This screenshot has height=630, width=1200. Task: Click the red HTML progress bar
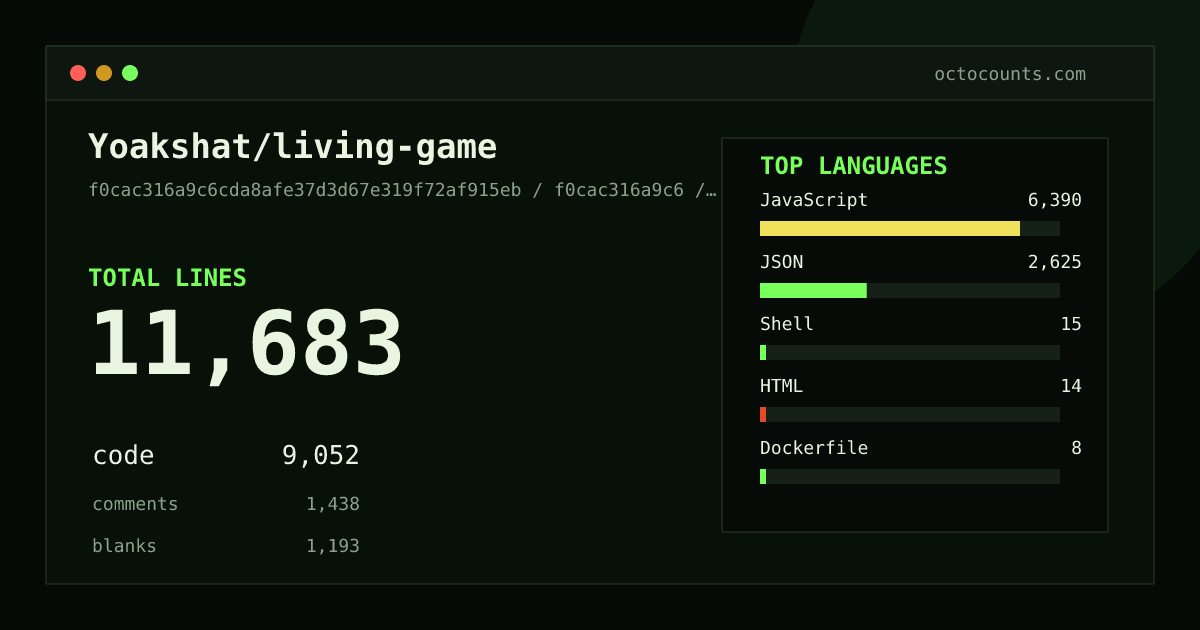763,414
